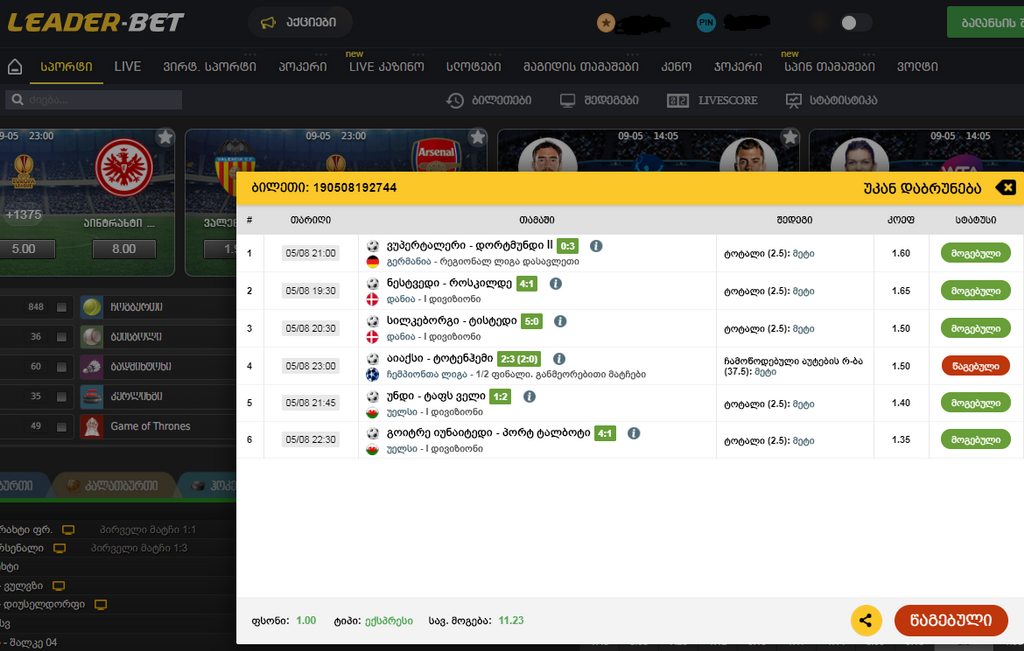This screenshot has height=651, width=1024.
Task: Share the ticket with yellow share icon
Action: pyautogui.click(x=866, y=621)
